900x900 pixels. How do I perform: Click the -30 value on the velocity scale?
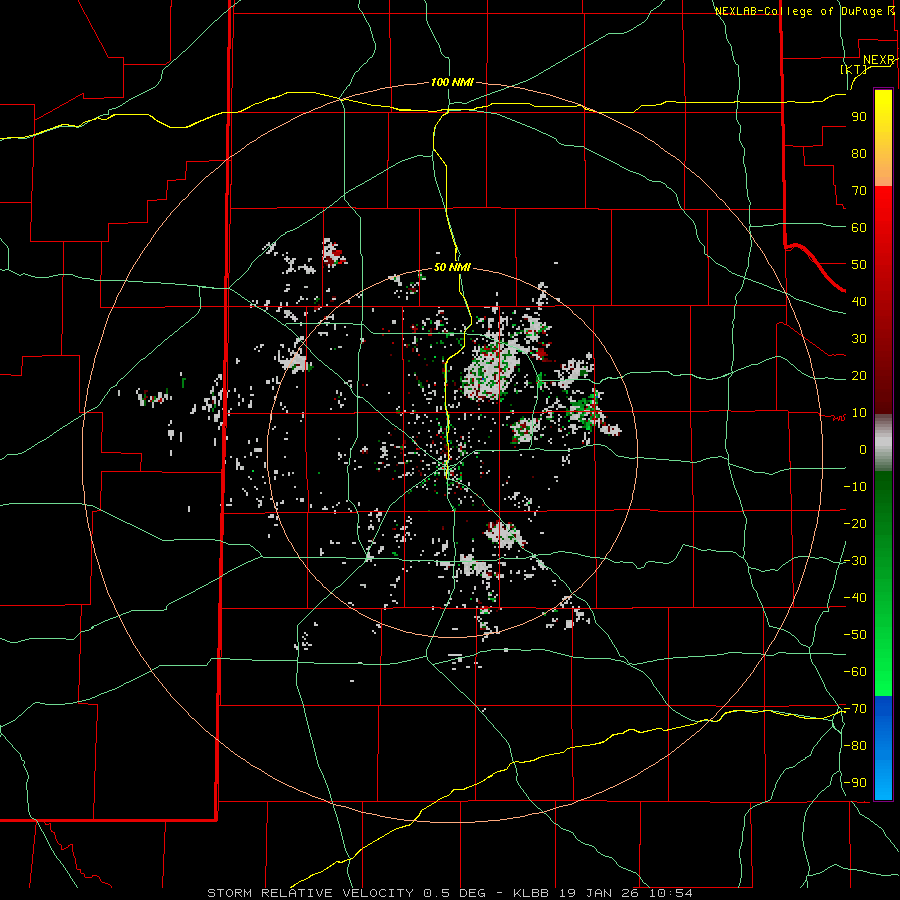(855, 561)
